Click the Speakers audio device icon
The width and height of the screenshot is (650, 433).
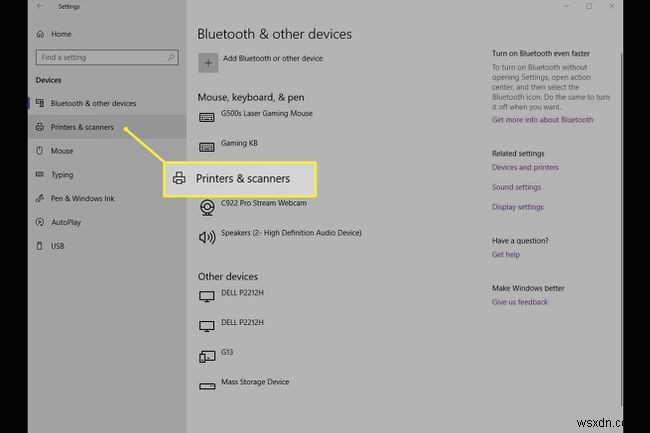click(207, 237)
